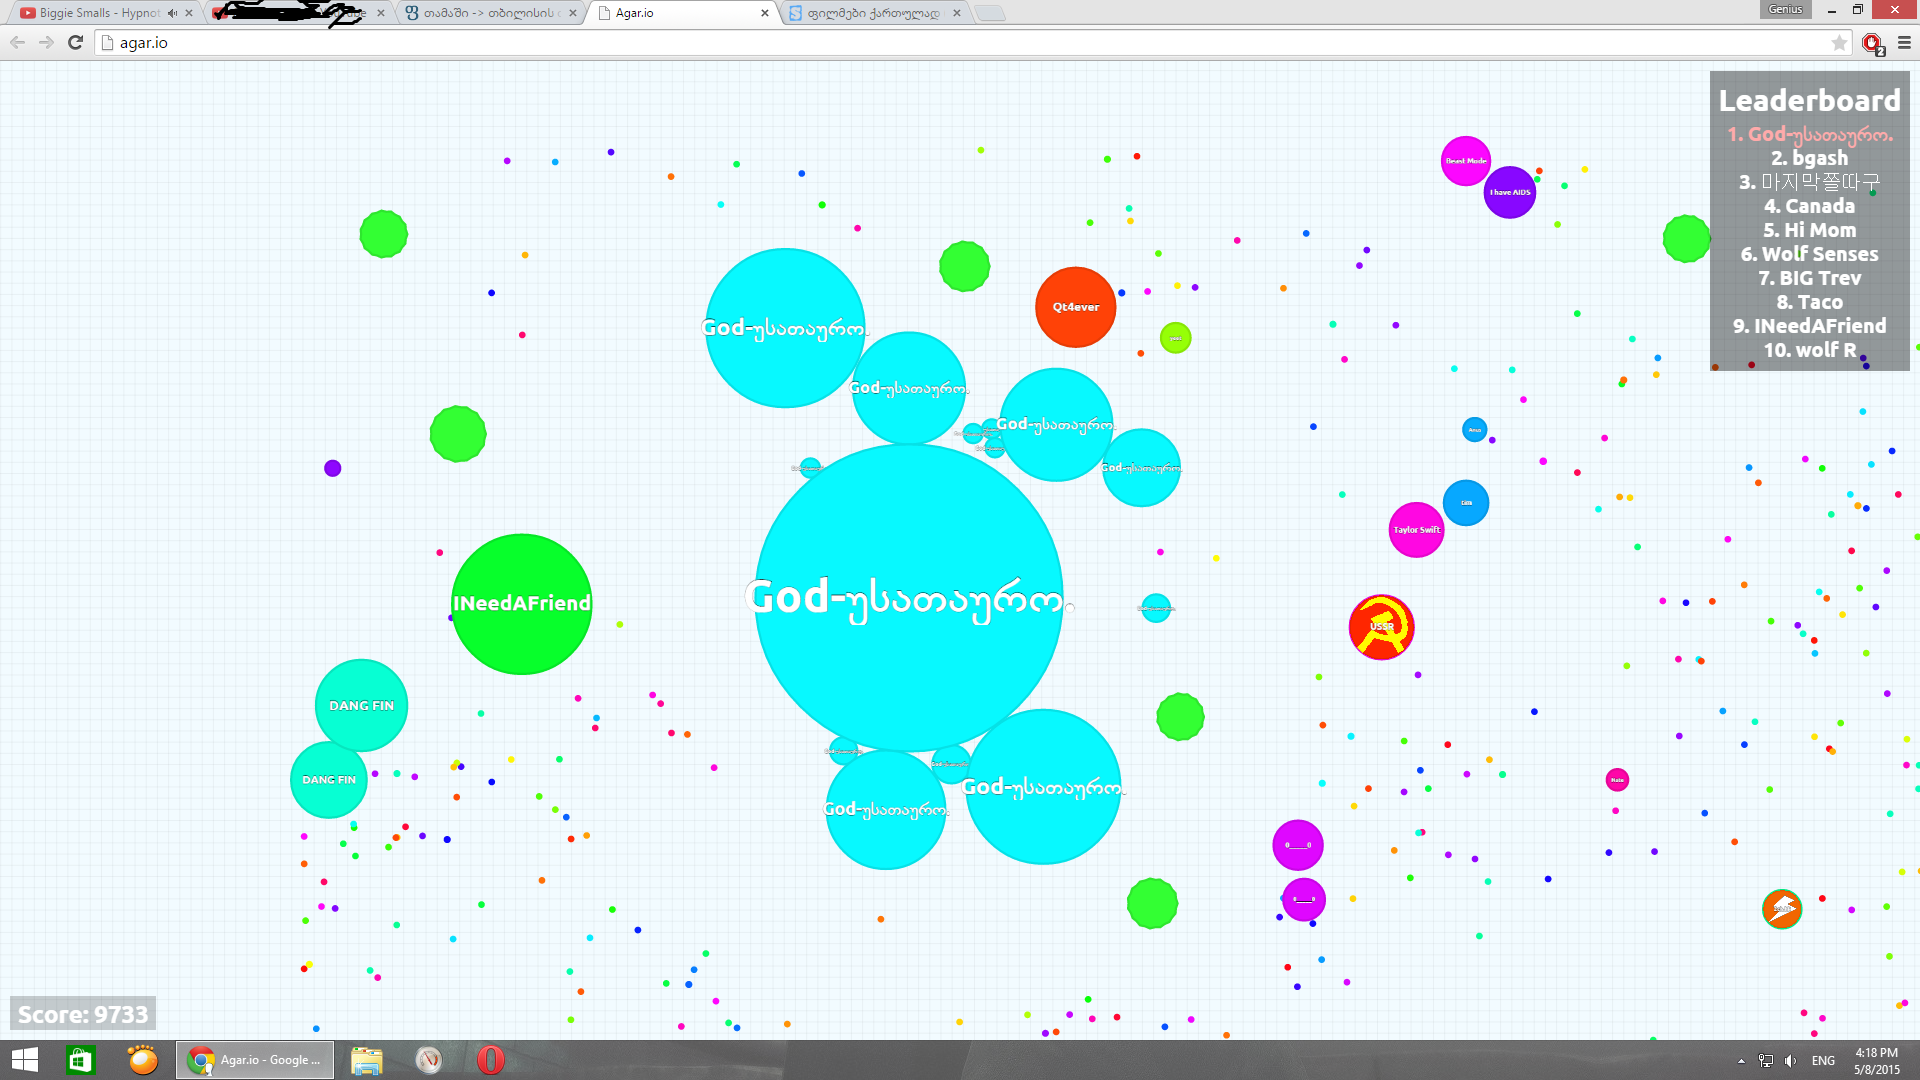This screenshot has height=1080, width=1920.
Task: Show hidden system tray icons arrow
Action: coord(1741,1061)
